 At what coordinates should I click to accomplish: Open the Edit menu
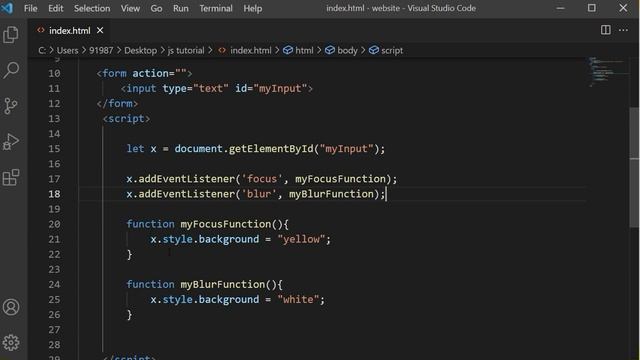coord(56,8)
